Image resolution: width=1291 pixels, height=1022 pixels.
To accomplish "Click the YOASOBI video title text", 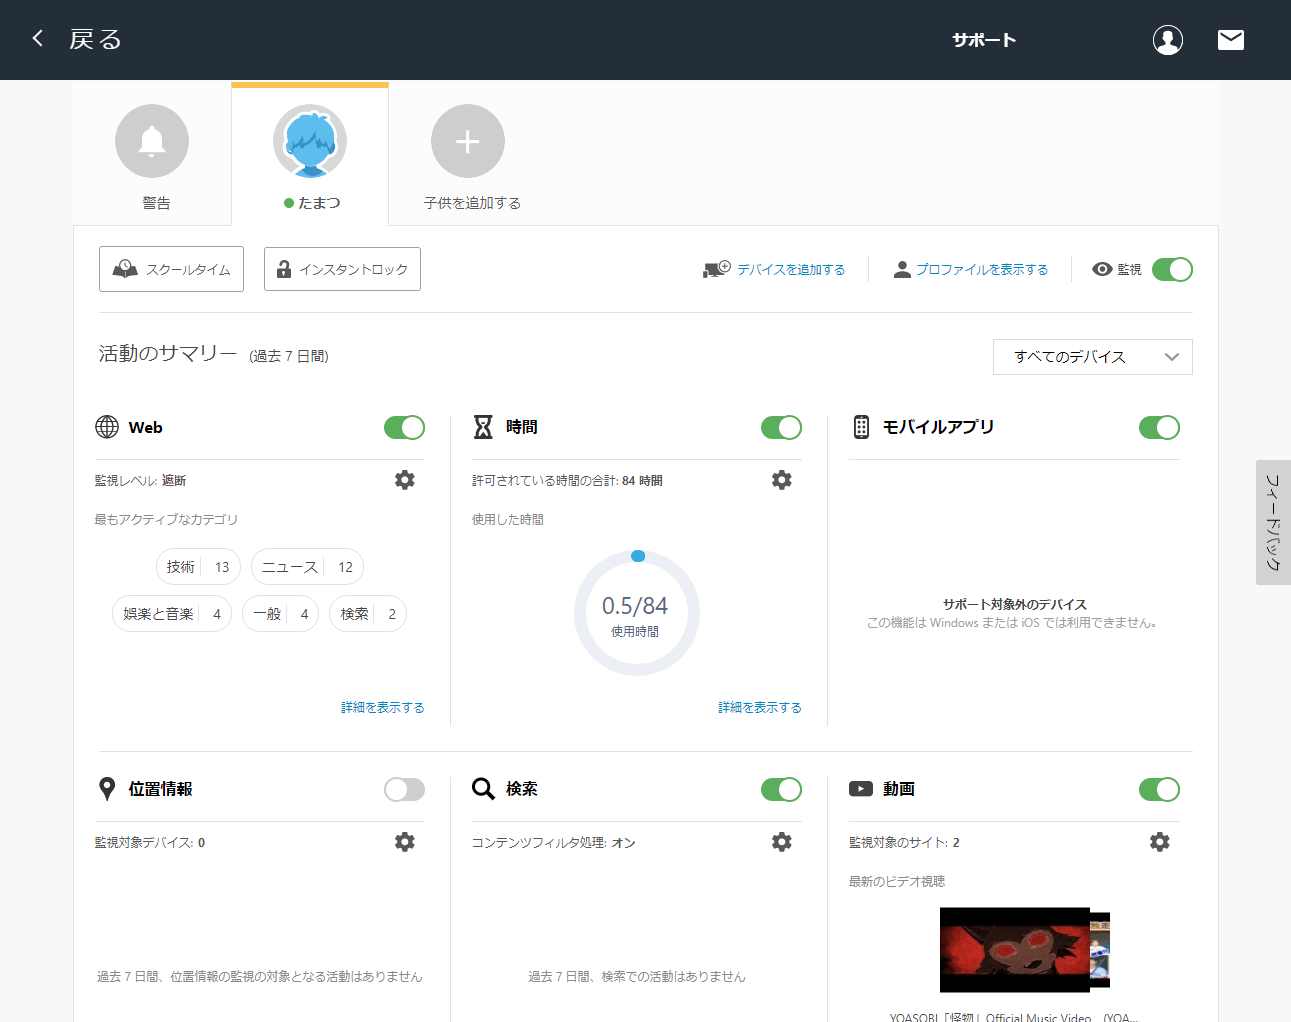I will point(1014,1016).
